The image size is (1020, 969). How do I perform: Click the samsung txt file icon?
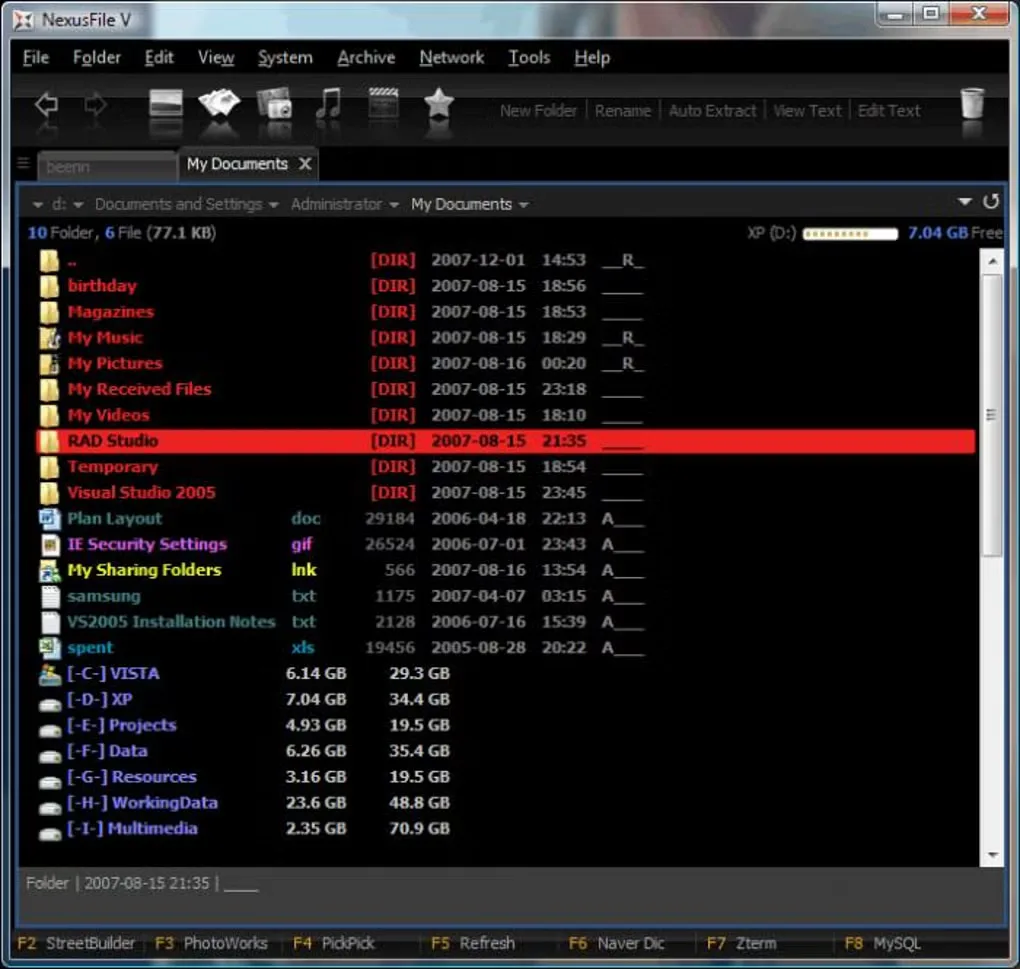pyautogui.click(x=50, y=596)
